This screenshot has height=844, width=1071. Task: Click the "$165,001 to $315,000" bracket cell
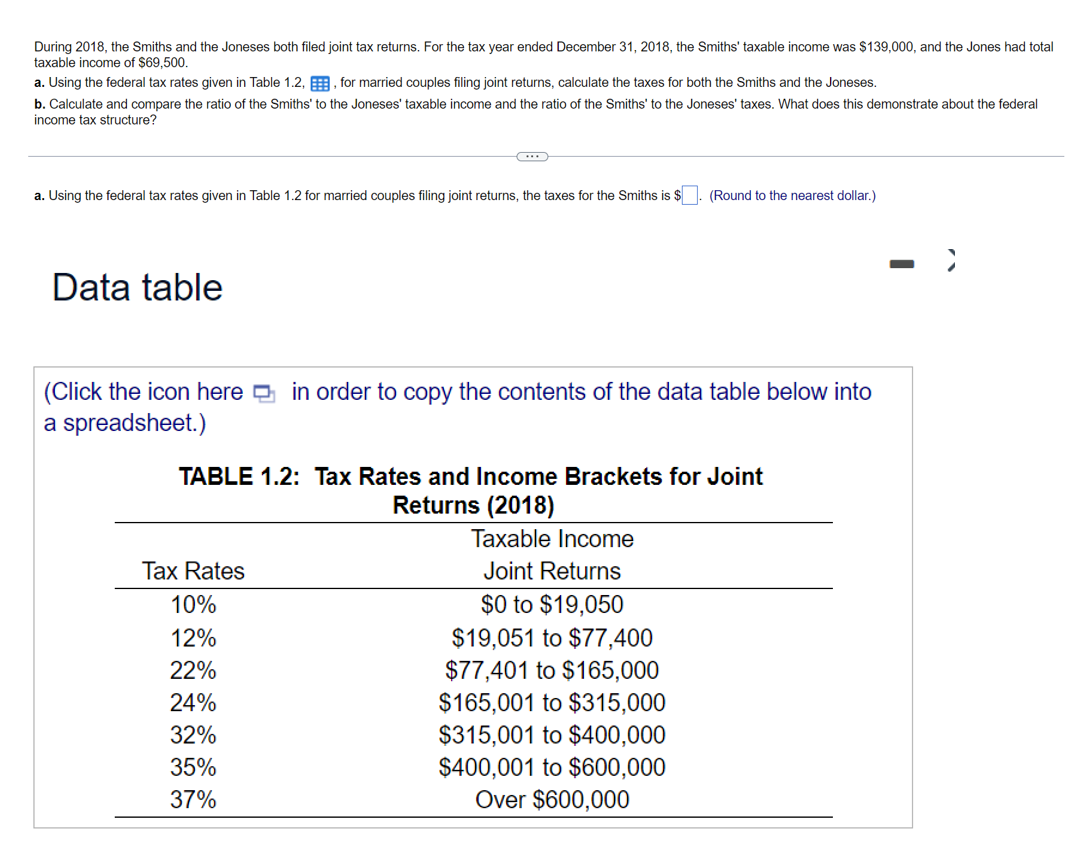click(x=552, y=703)
